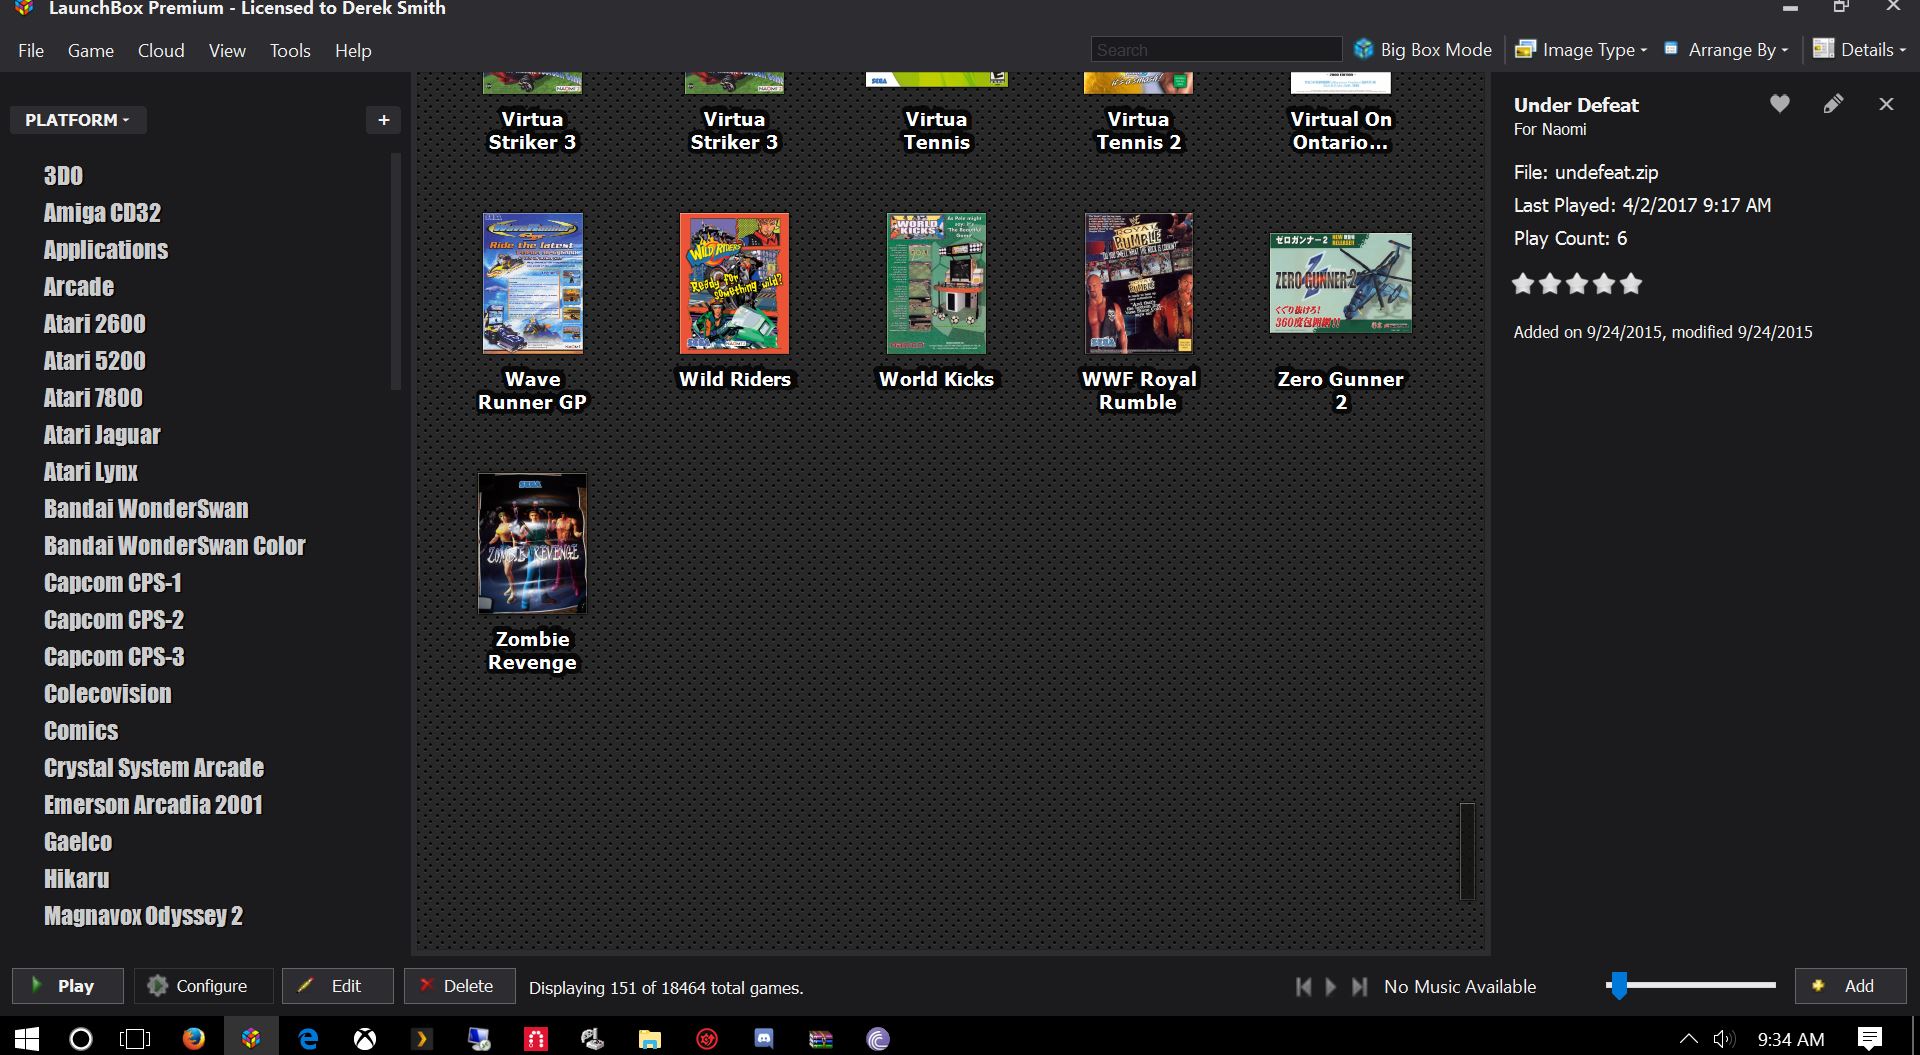Select Wave Runner GP cover
The width and height of the screenshot is (1920, 1055).
(533, 283)
